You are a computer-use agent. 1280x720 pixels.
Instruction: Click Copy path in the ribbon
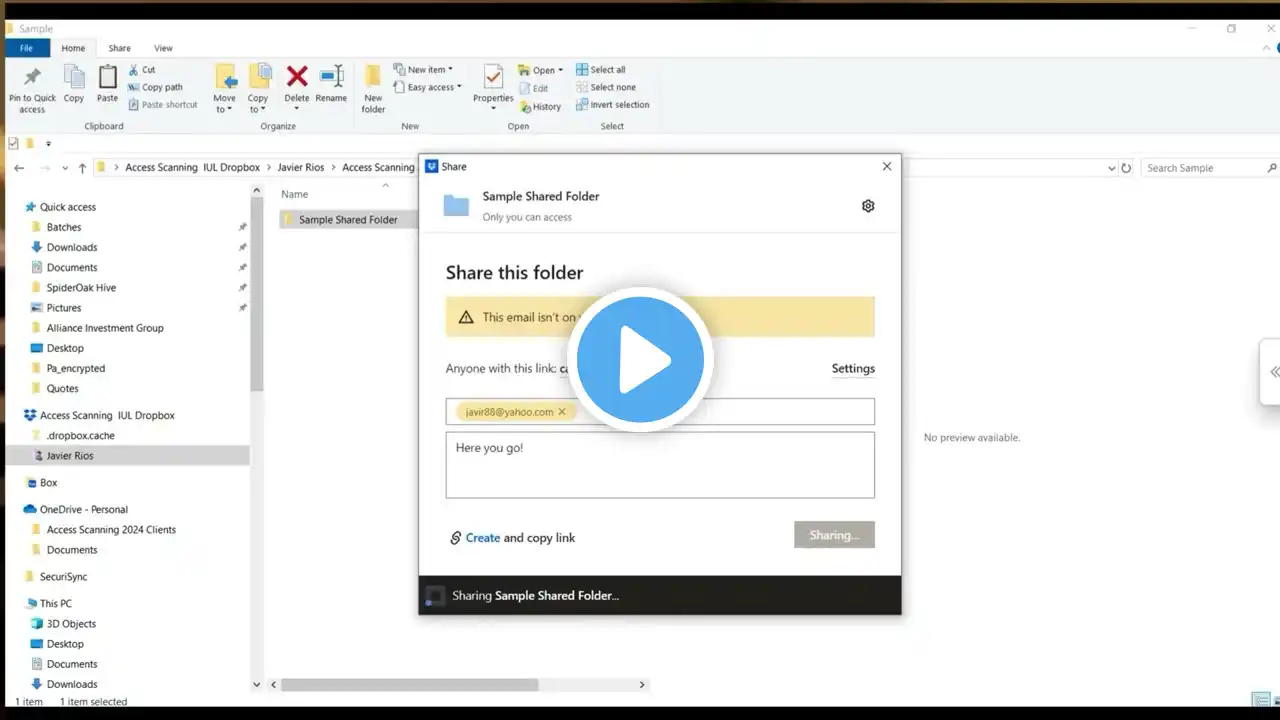155,87
